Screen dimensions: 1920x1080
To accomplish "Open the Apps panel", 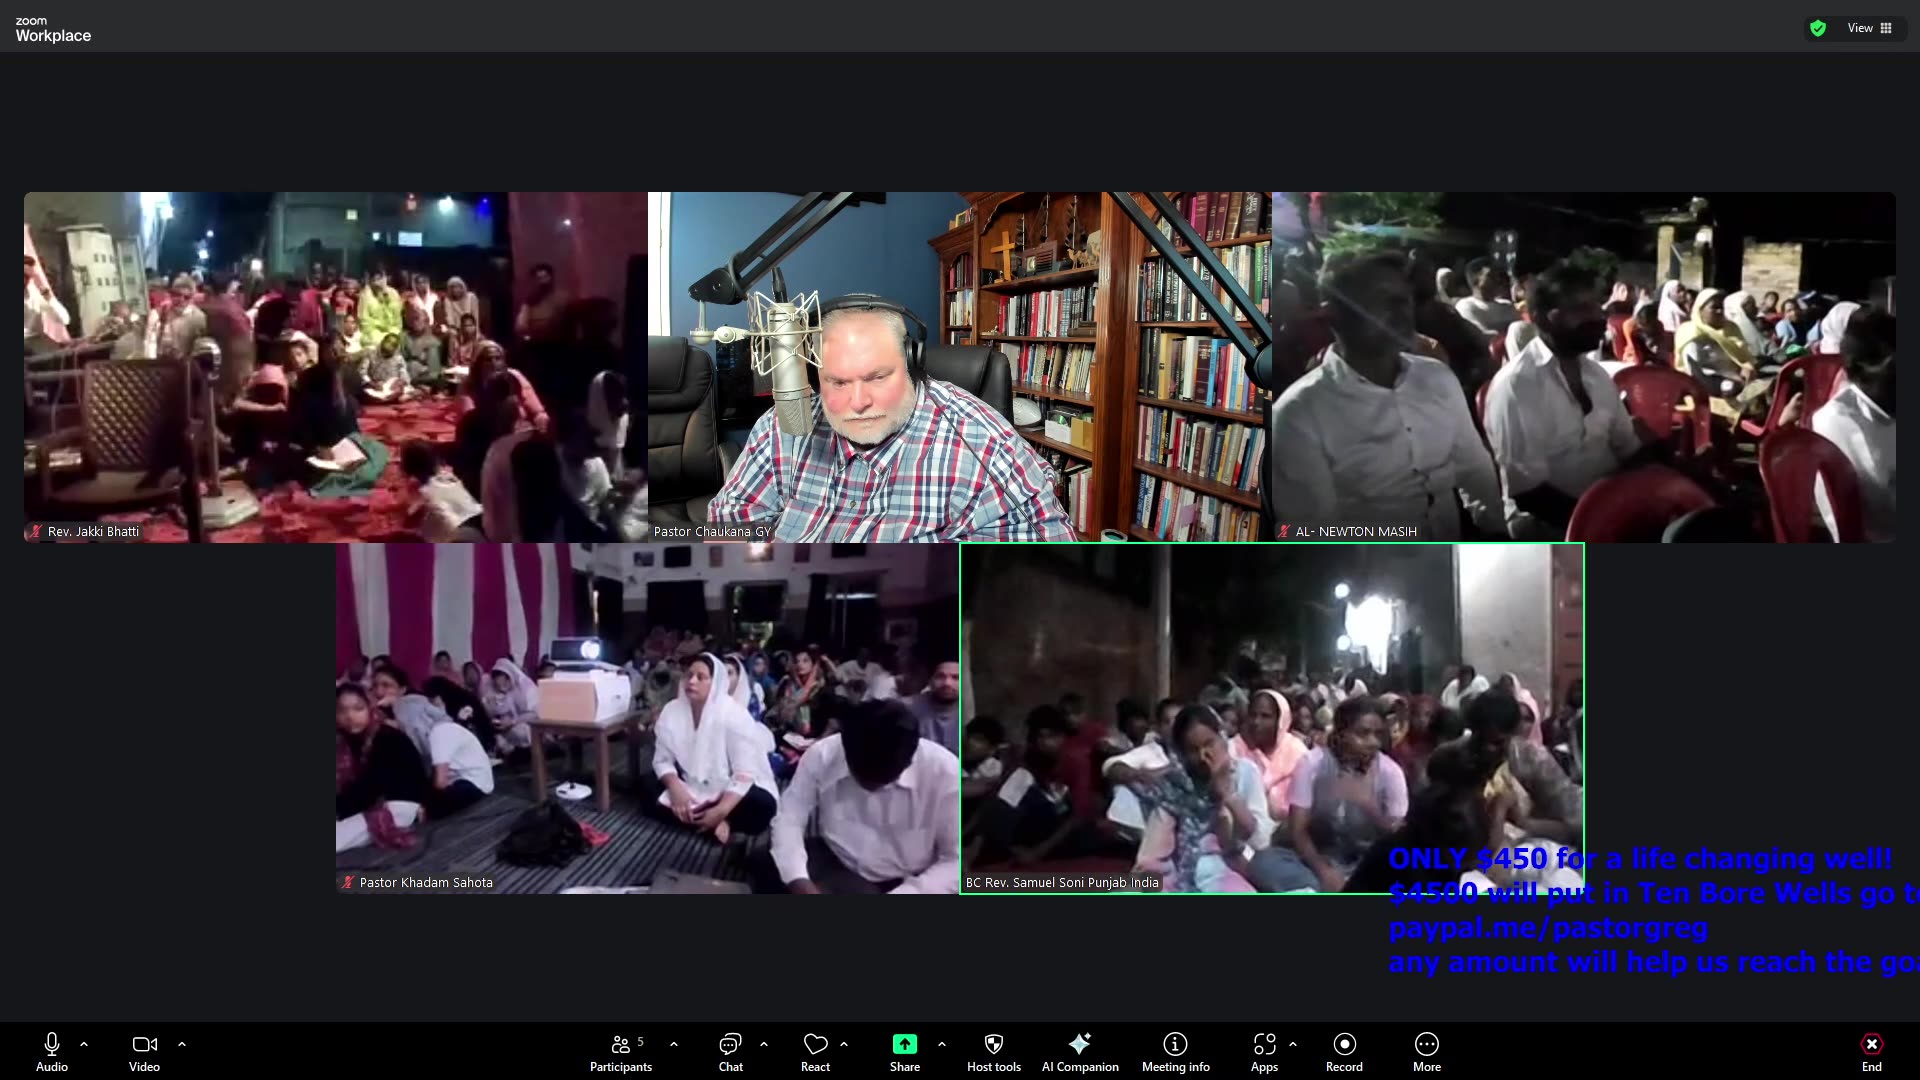I will click(x=1264, y=1051).
